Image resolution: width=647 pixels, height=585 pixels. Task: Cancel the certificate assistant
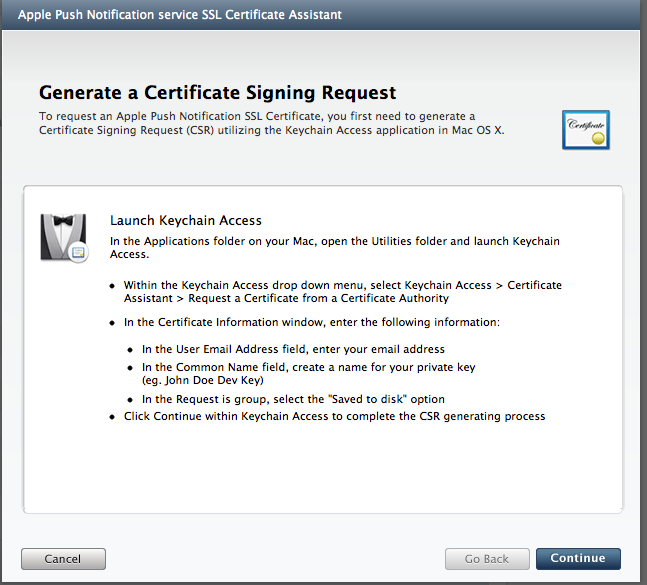(63, 559)
